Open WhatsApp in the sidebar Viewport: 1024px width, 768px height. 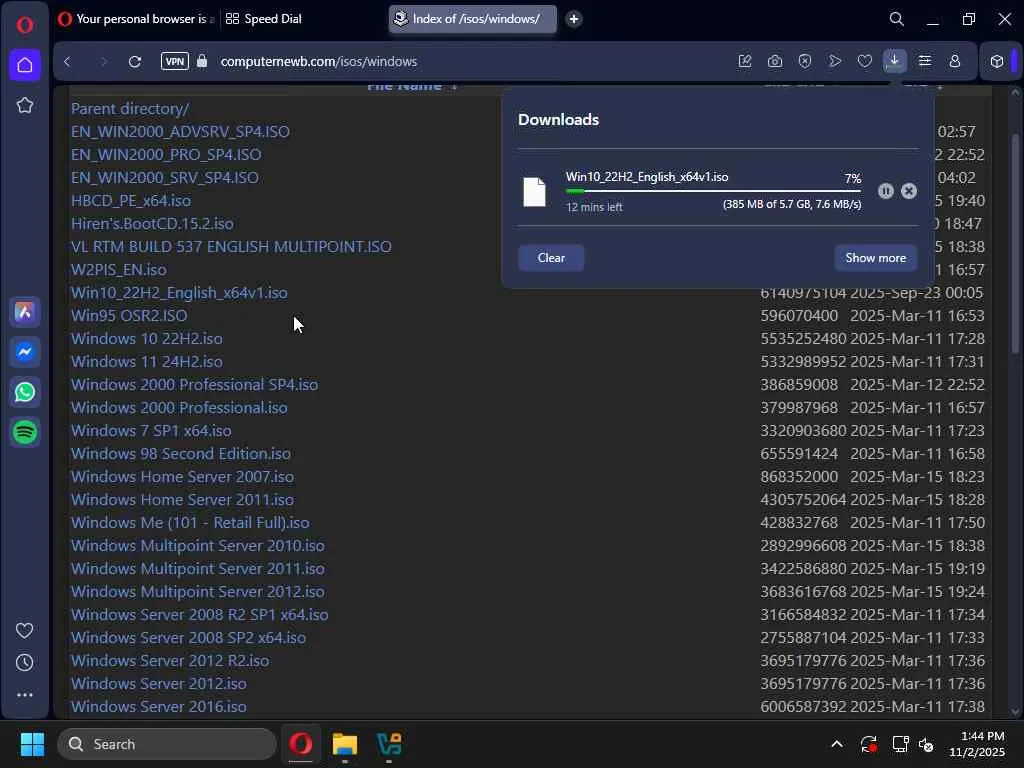25,392
